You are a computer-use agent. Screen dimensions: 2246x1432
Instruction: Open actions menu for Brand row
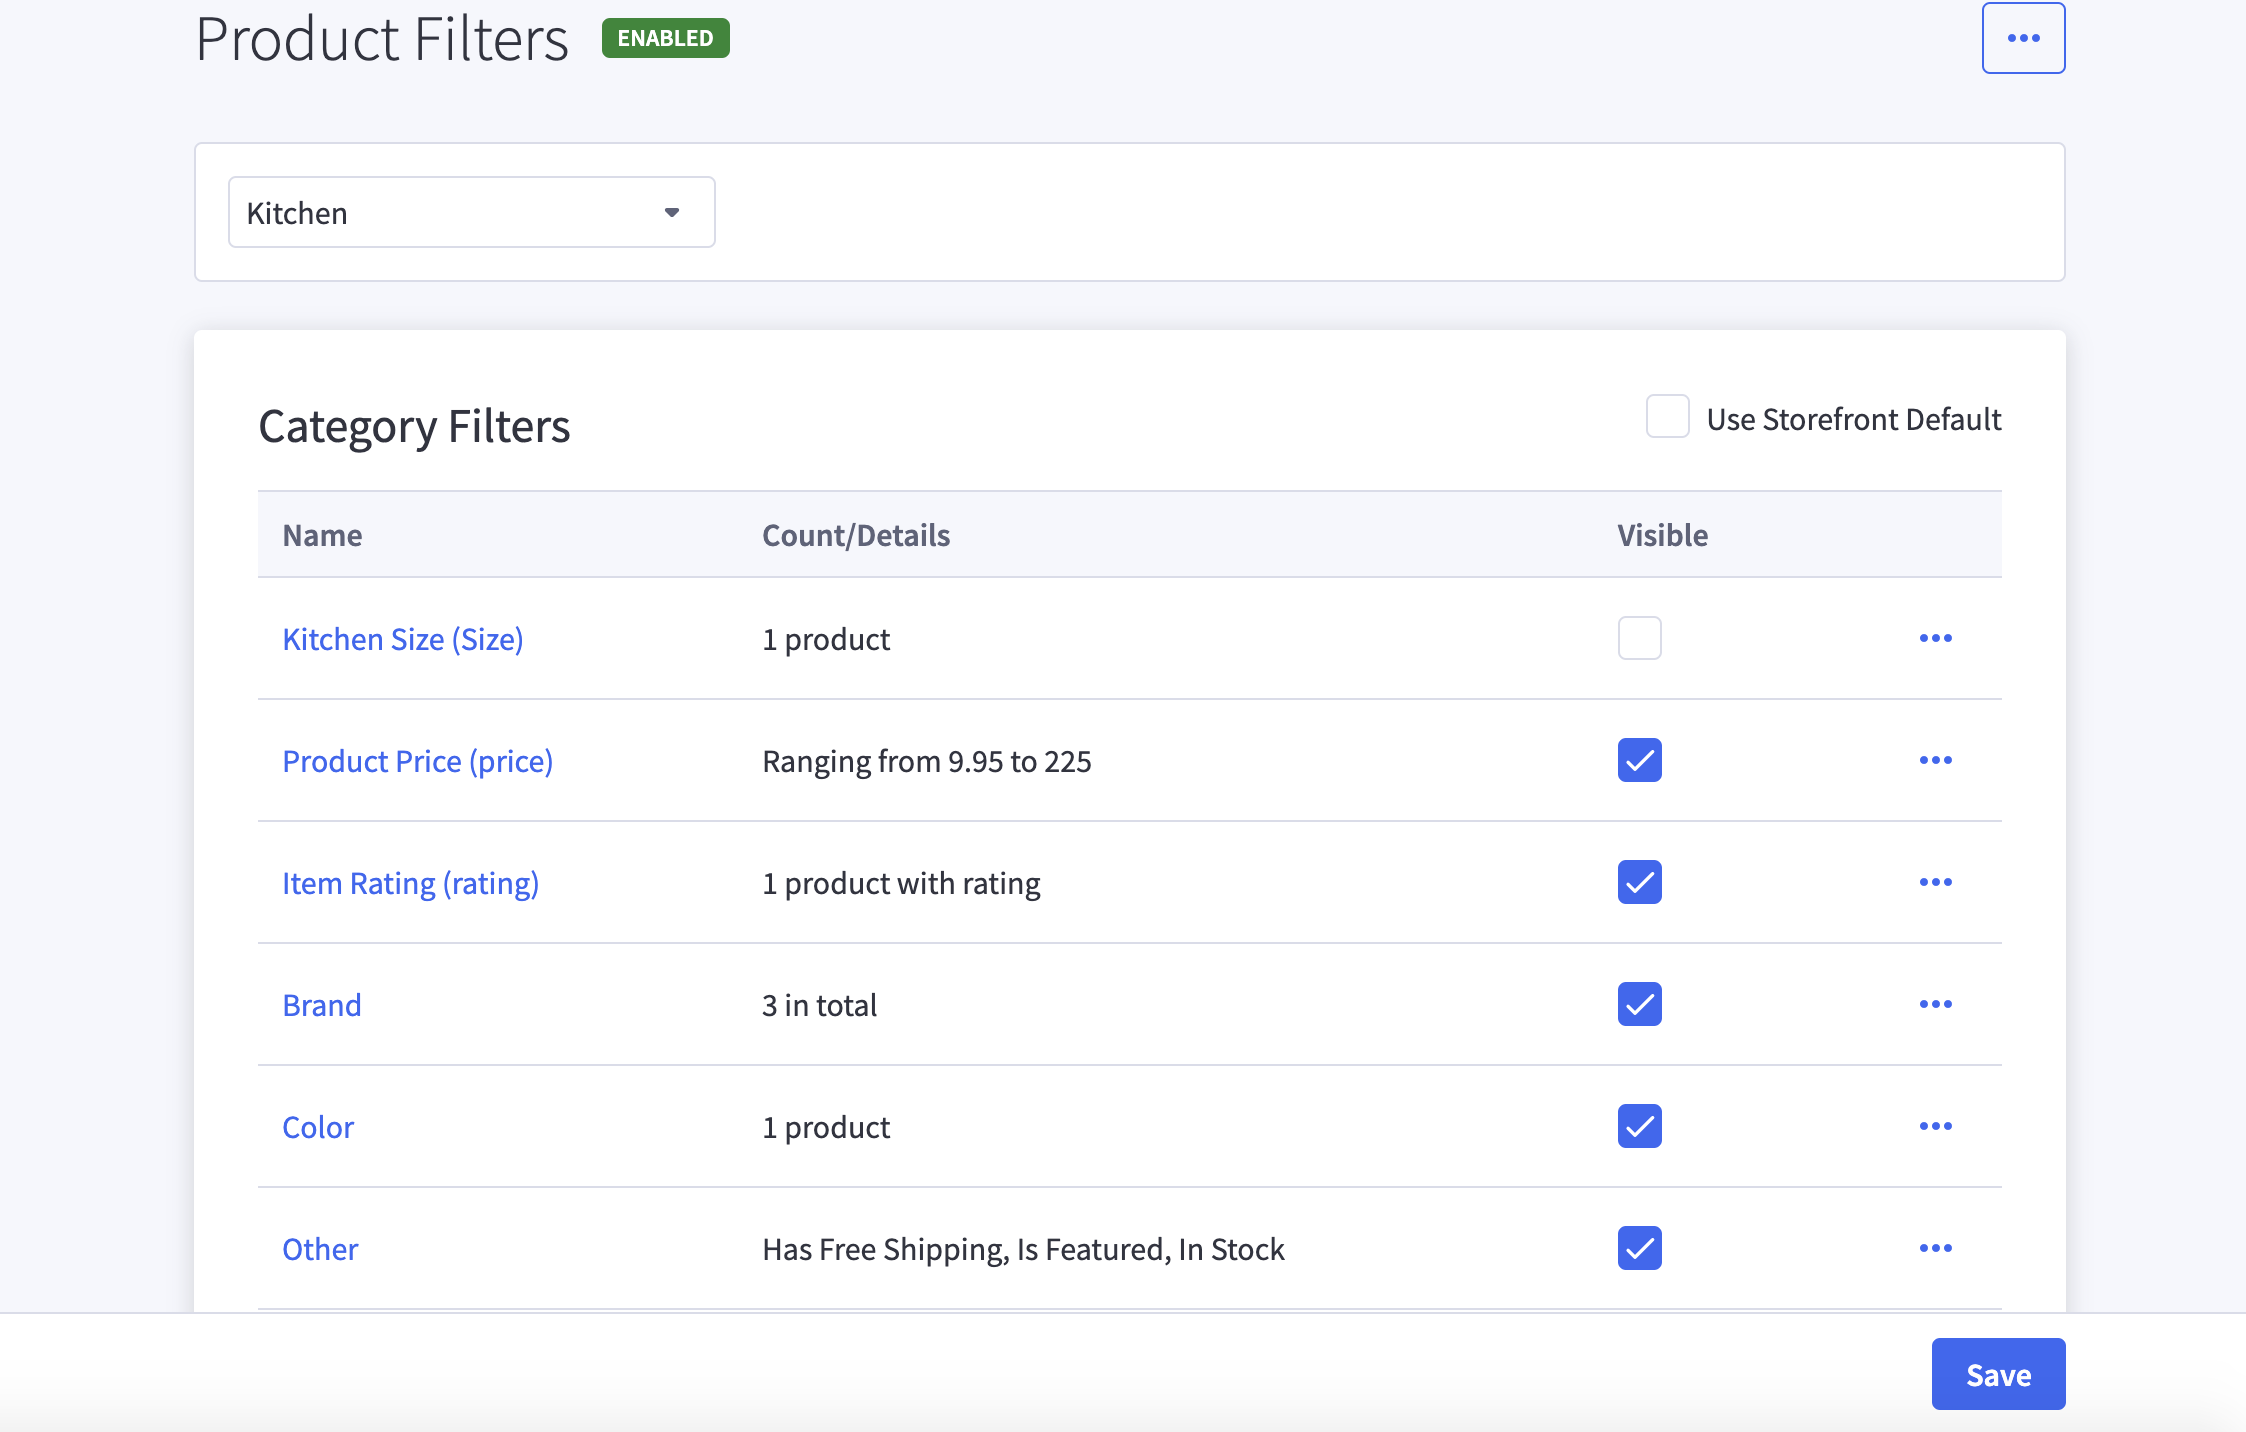[1937, 1004]
